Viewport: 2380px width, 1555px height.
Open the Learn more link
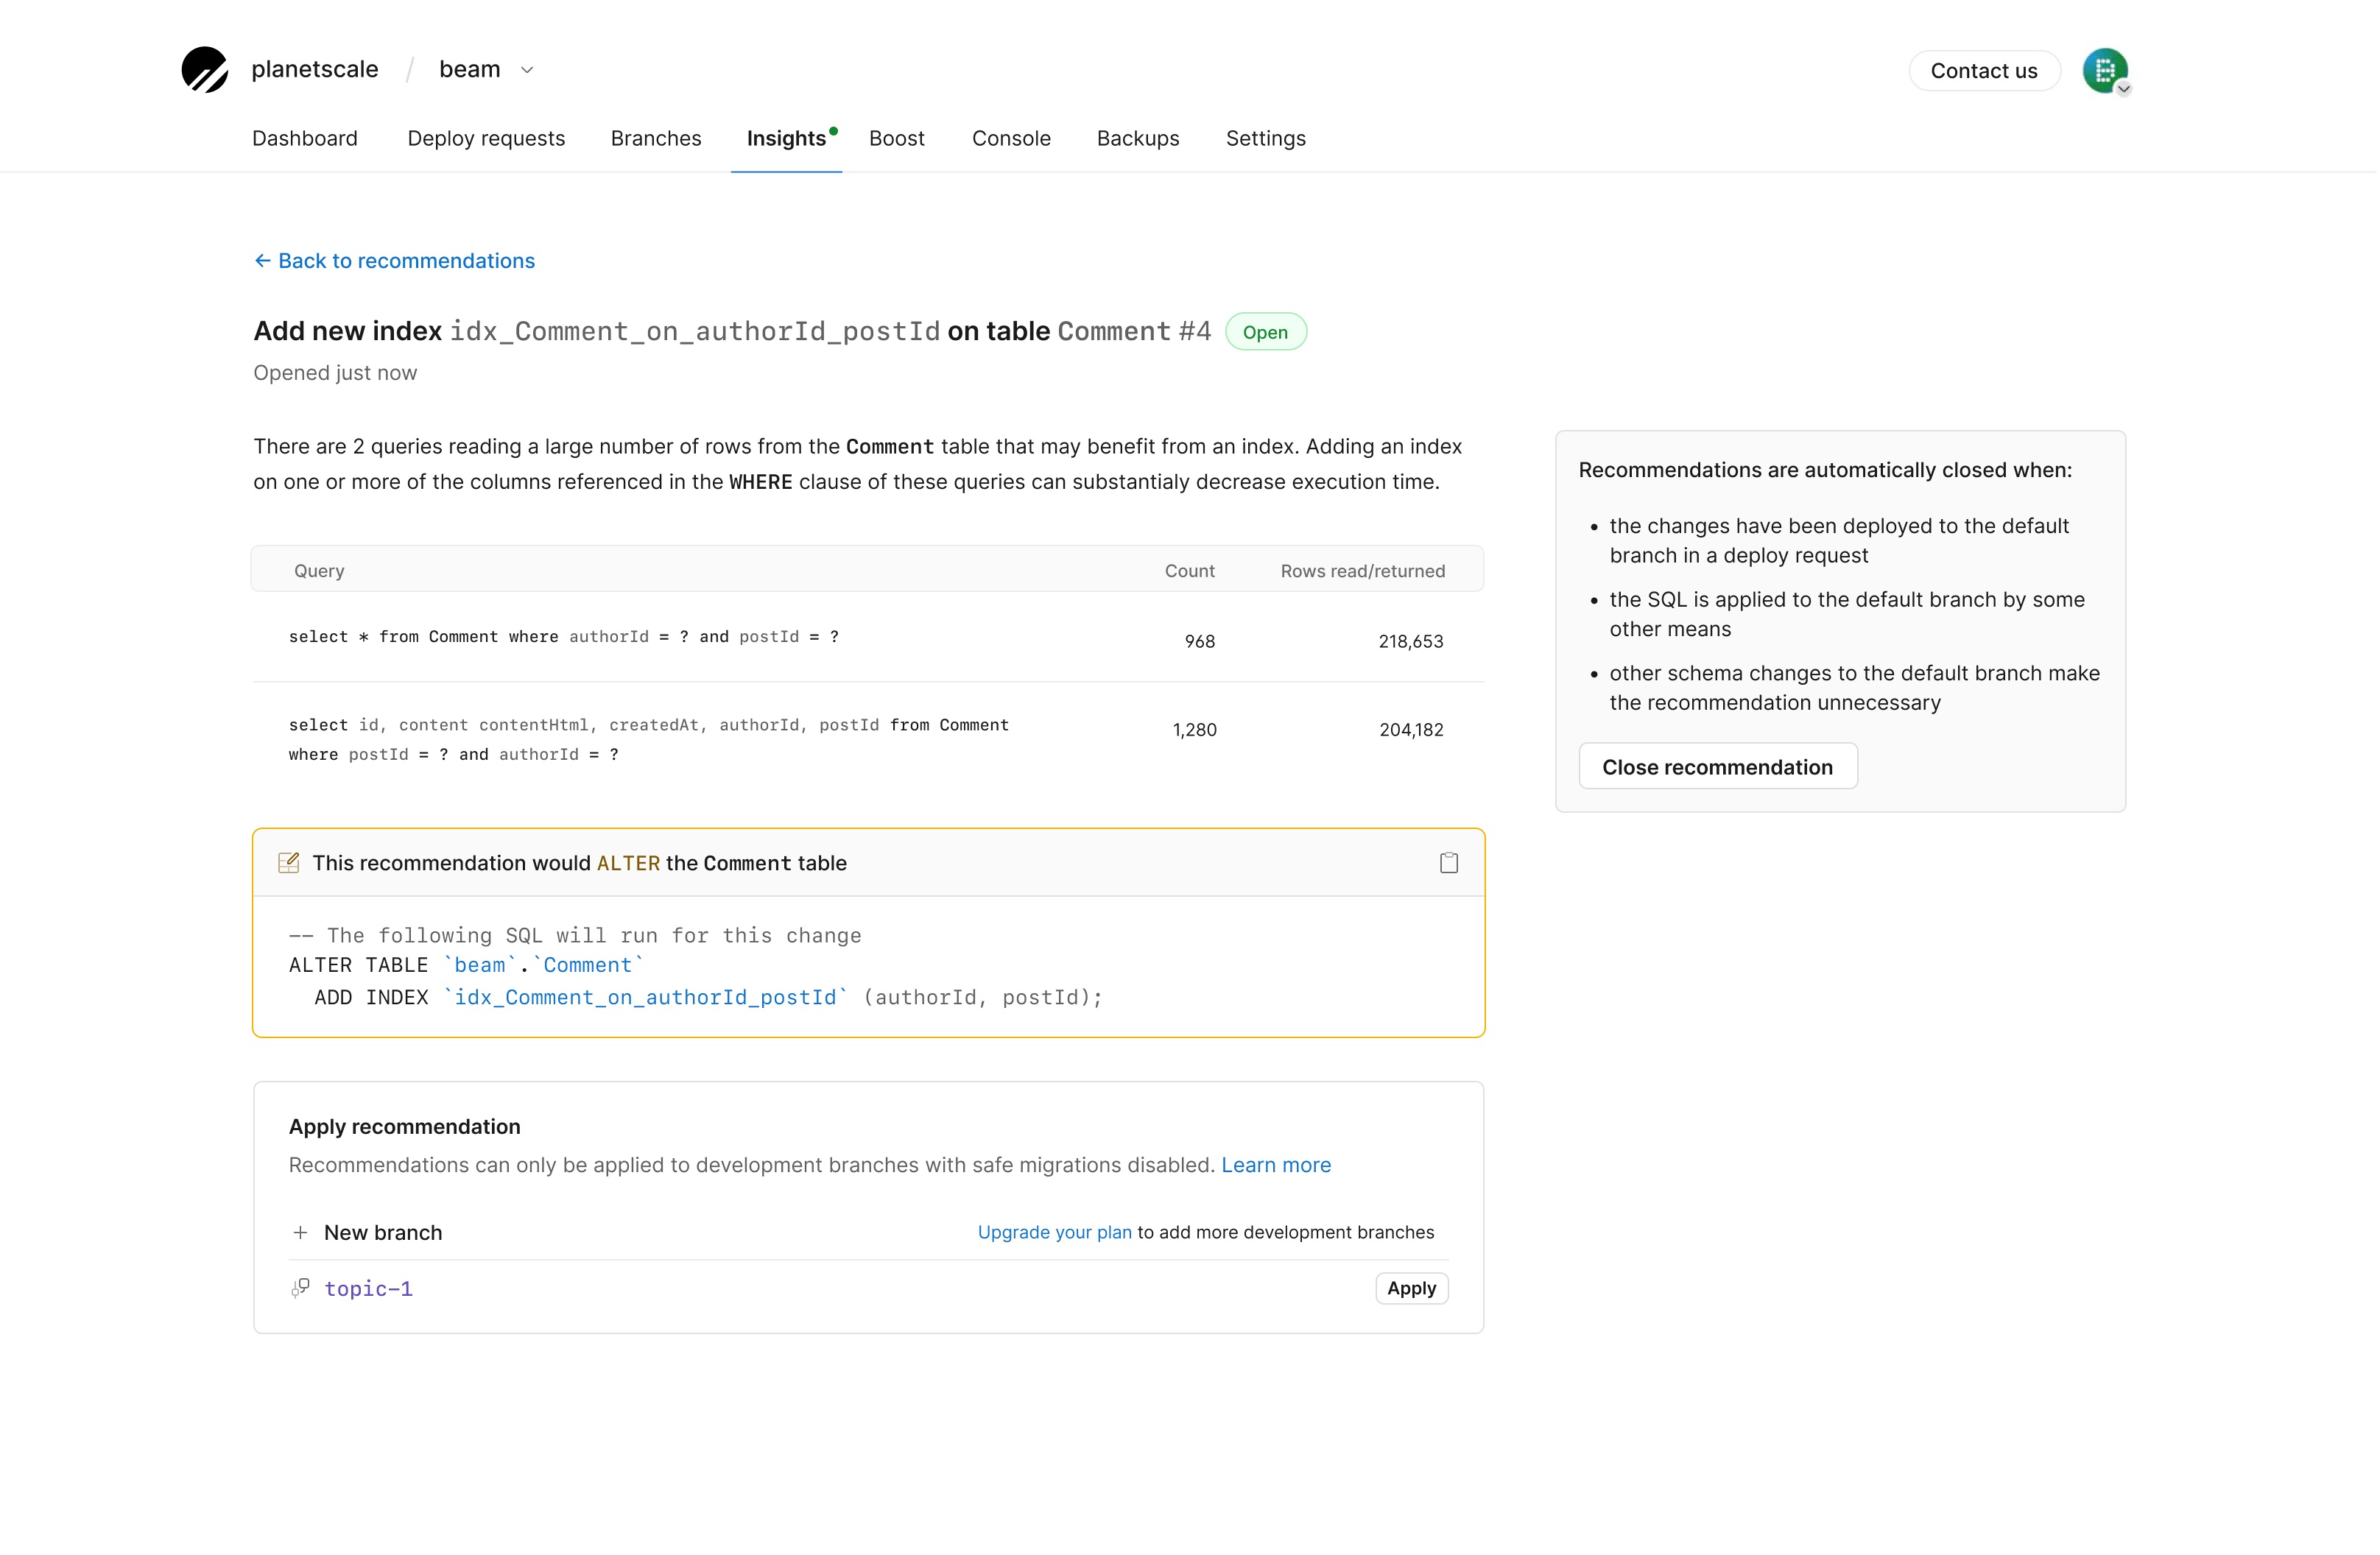1276,1164
